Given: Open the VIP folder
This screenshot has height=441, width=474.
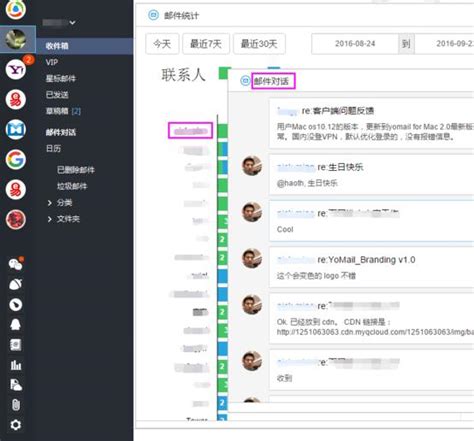Looking at the screenshot, I should (52, 62).
